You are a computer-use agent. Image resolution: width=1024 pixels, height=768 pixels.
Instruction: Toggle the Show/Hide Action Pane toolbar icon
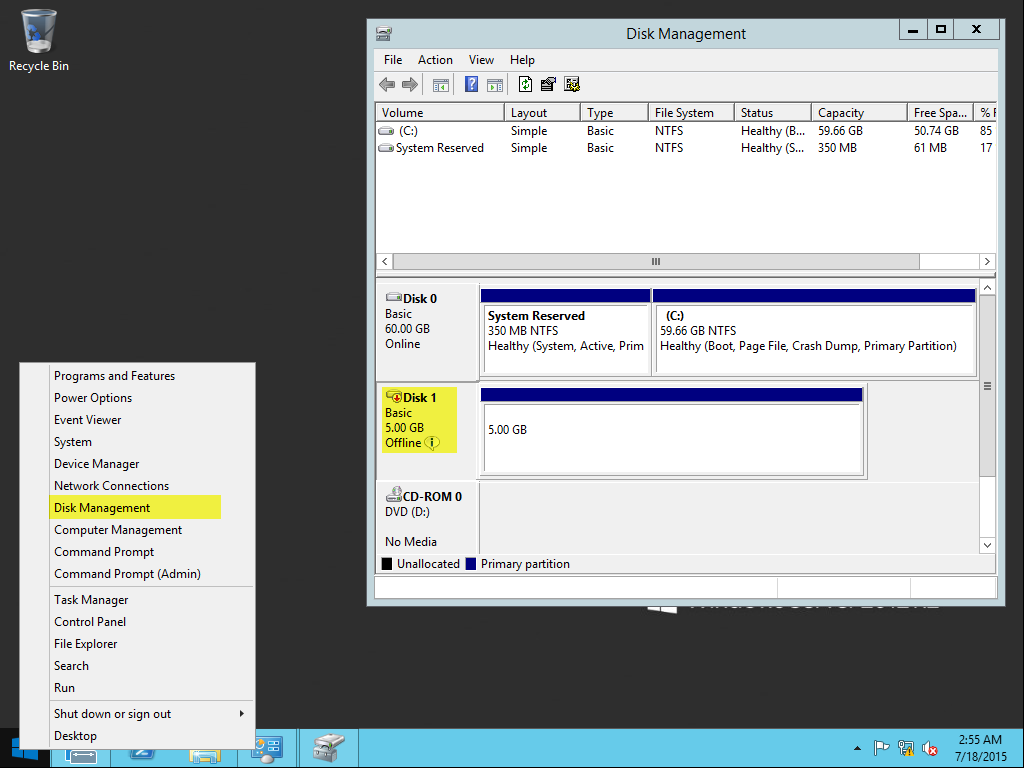(495, 85)
